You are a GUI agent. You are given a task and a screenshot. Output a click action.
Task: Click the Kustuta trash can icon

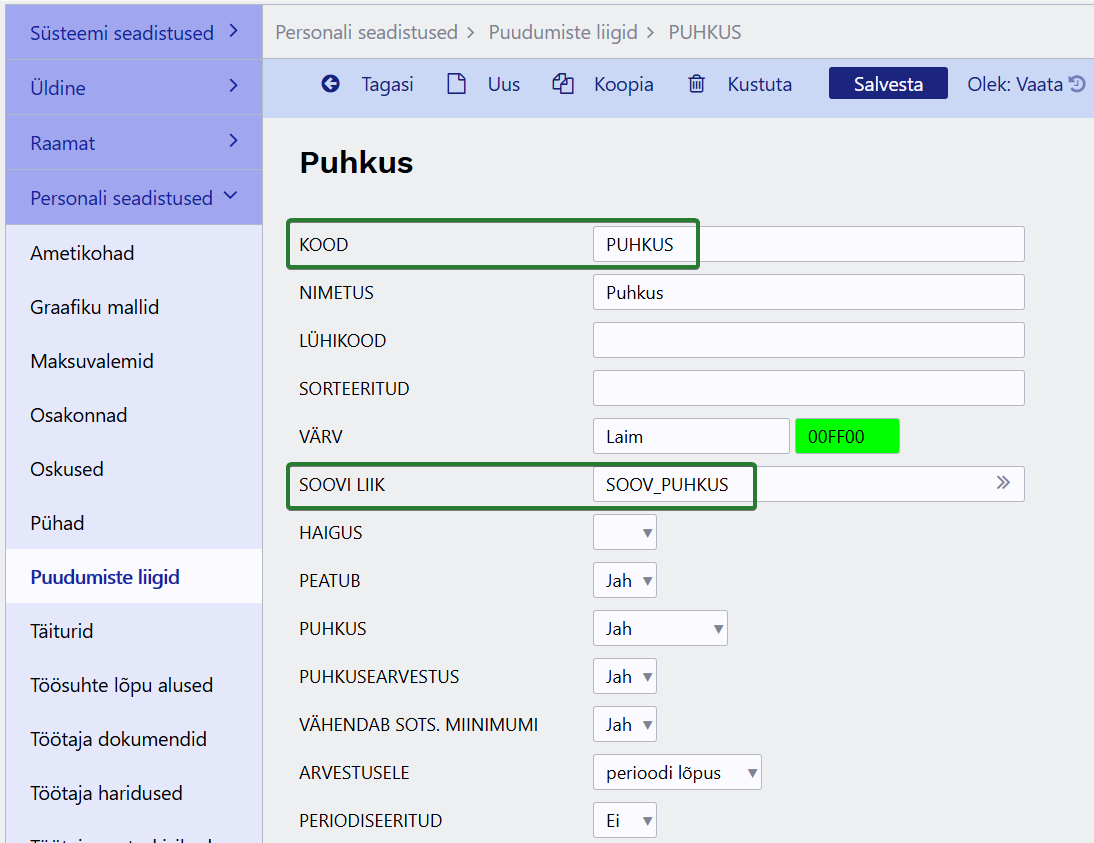(697, 84)
